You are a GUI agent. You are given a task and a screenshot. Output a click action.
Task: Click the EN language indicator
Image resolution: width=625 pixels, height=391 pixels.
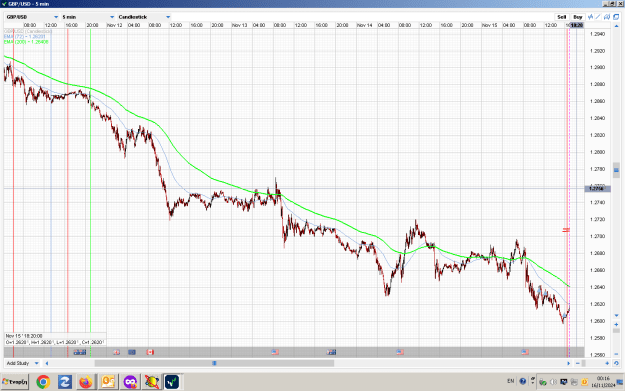[511, 381]
